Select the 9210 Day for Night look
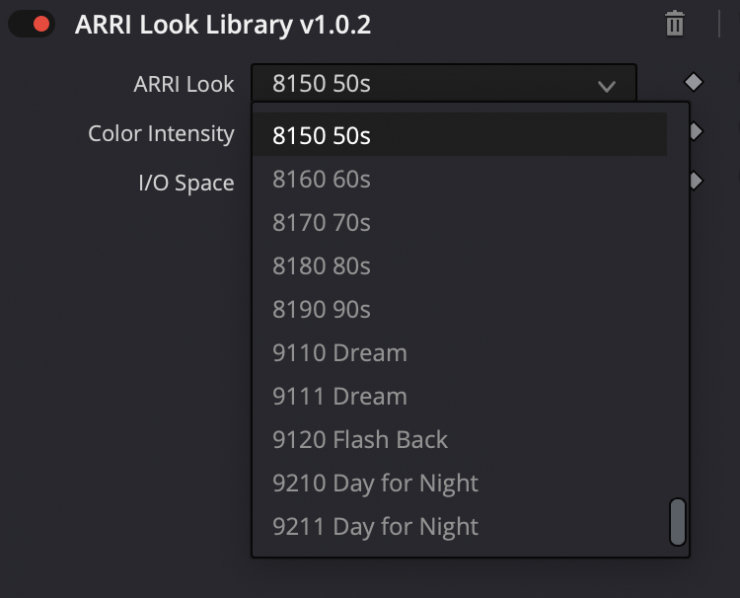 [460, 483]
